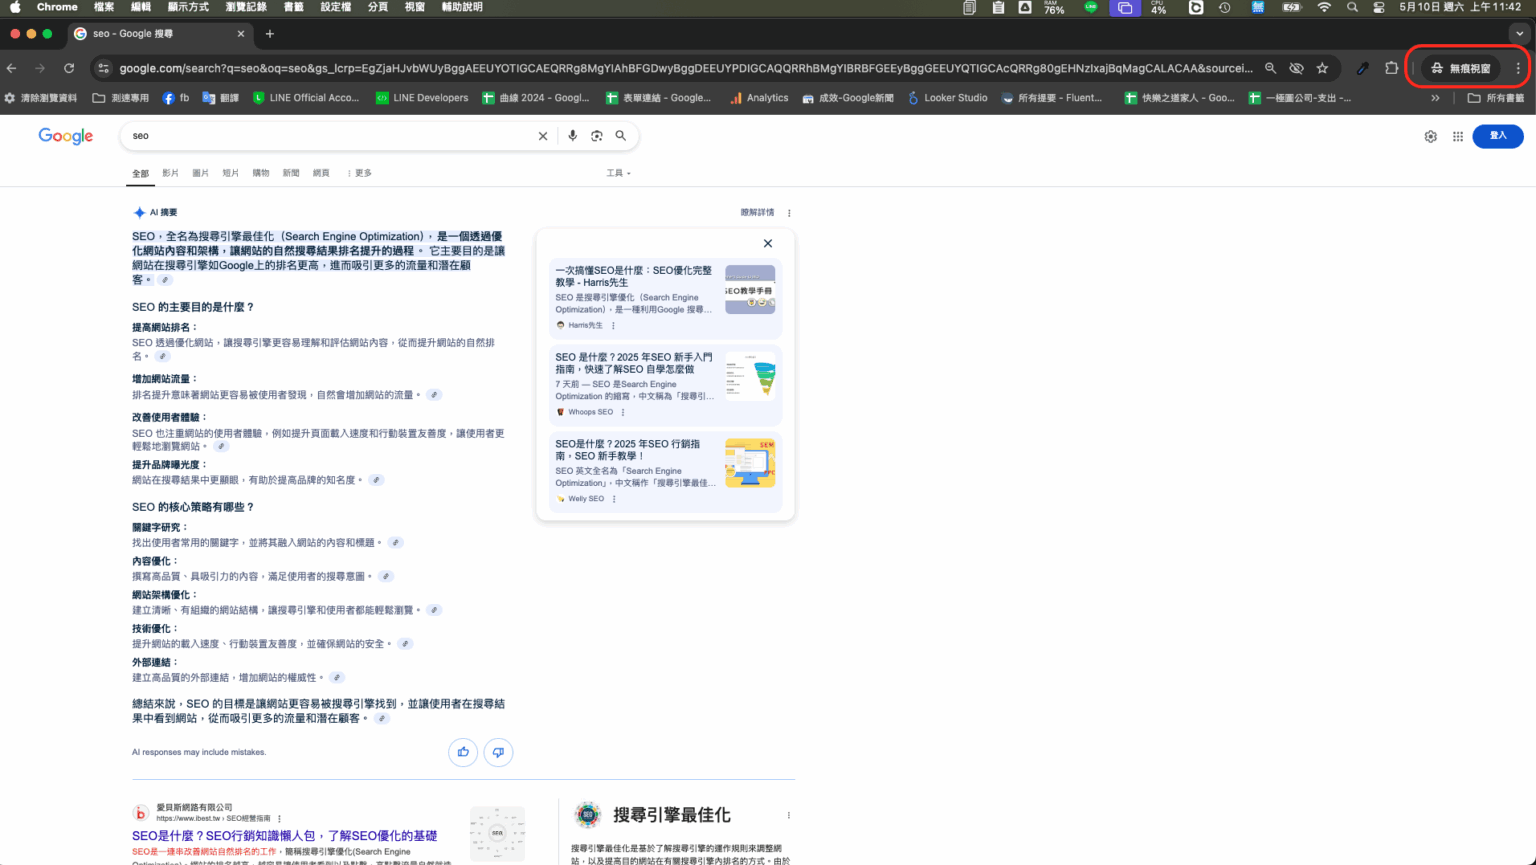Submit search with the magnifier icon
The width and height of the screenshot is (1536, 865).
coord(621,136)
